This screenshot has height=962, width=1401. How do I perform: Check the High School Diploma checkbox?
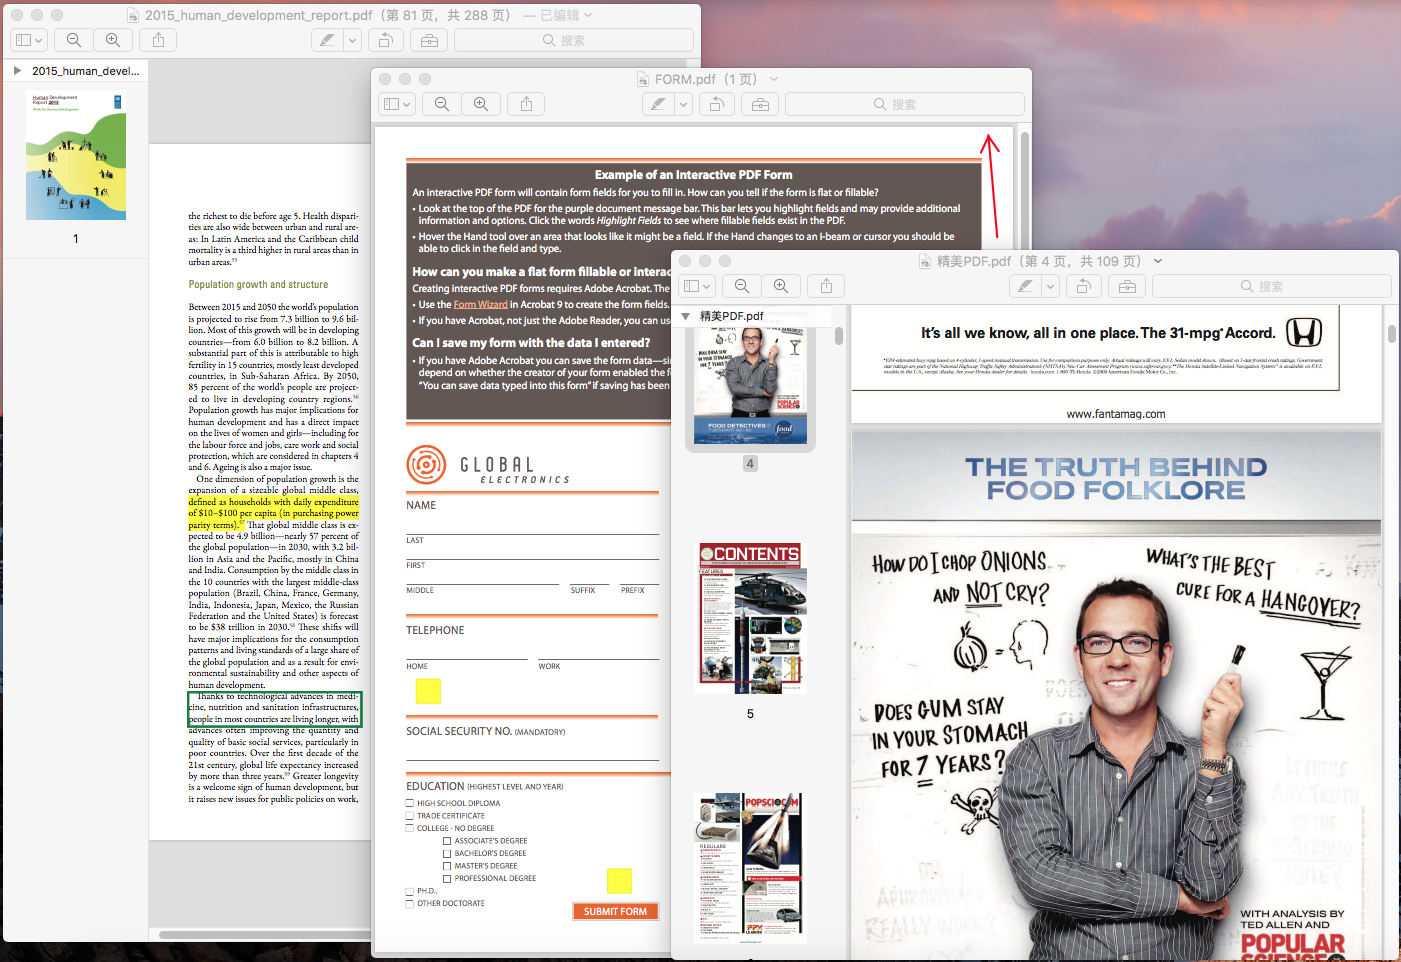pyautogui.click(x=410, y=803)
